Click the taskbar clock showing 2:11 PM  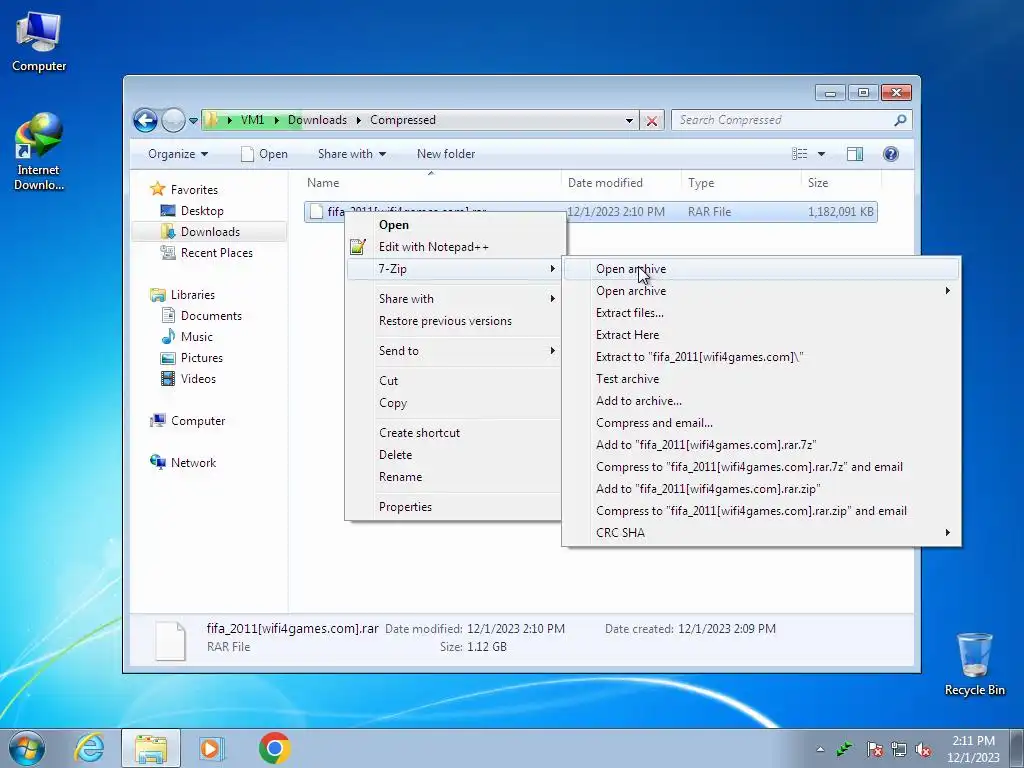point(973,749)
